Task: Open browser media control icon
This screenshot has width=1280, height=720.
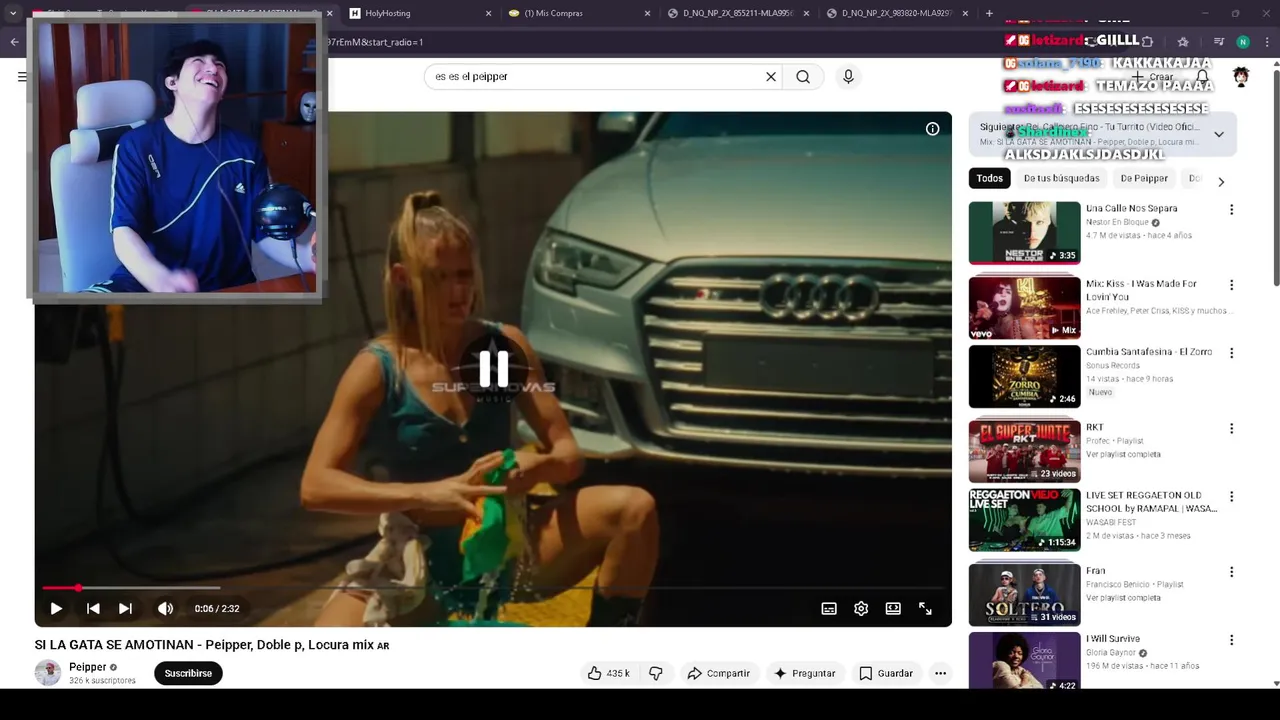Action: (x=1218, y=42)
